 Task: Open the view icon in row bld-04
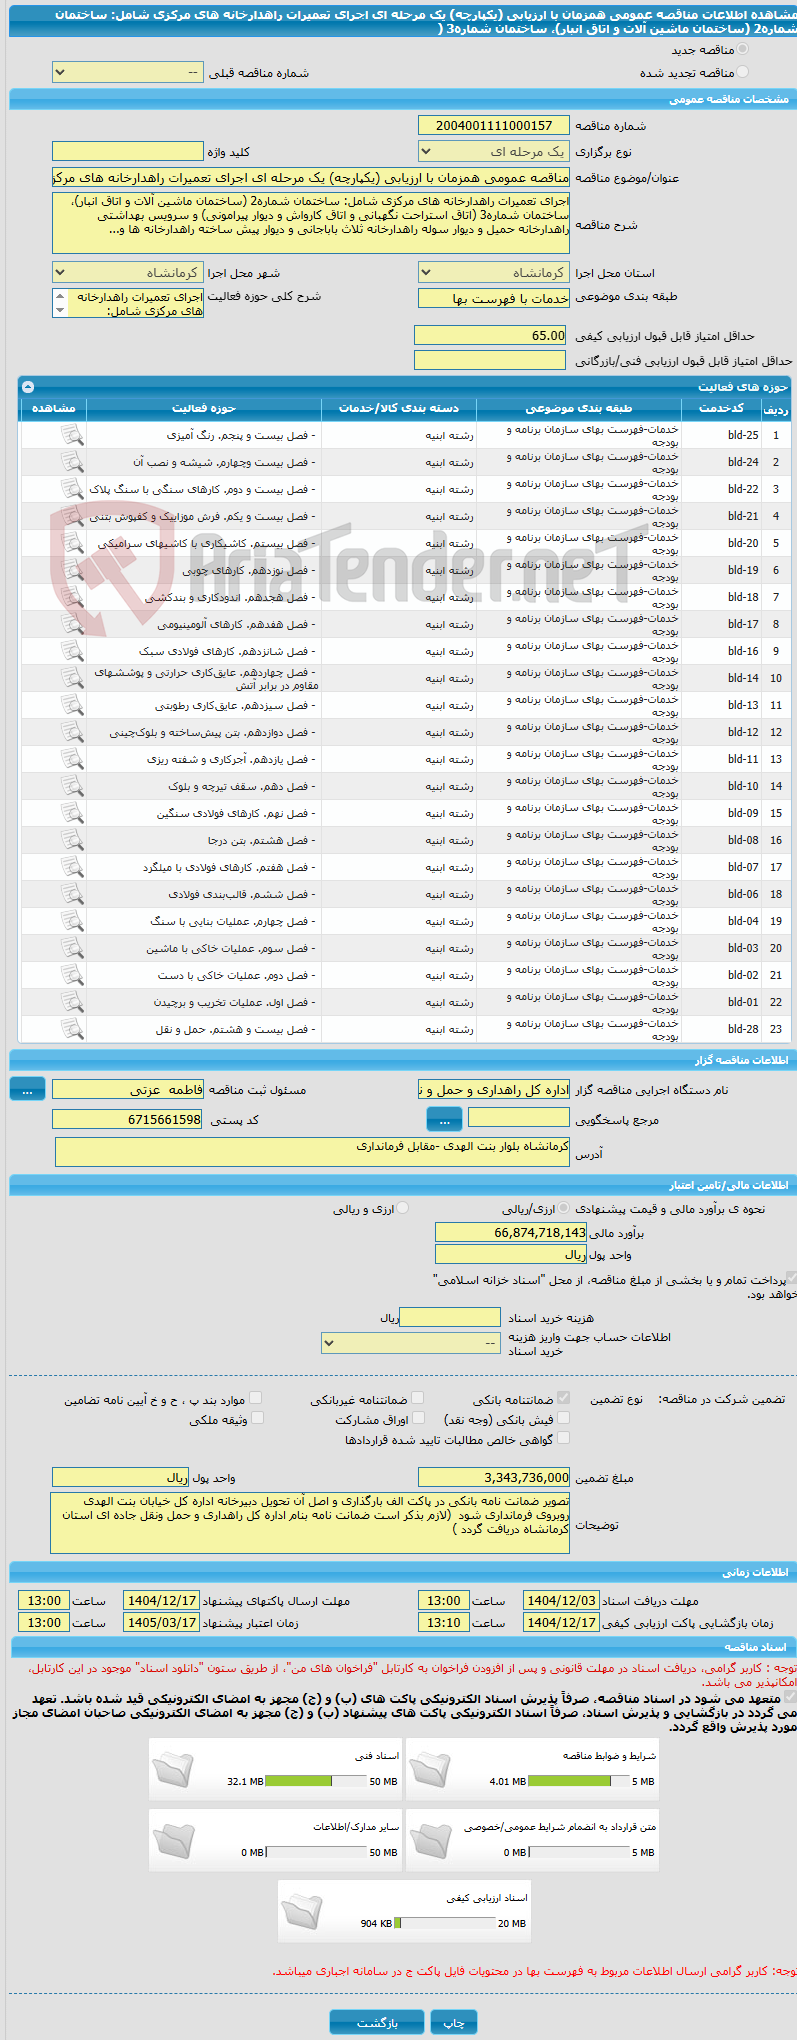(x=71, y=921)
